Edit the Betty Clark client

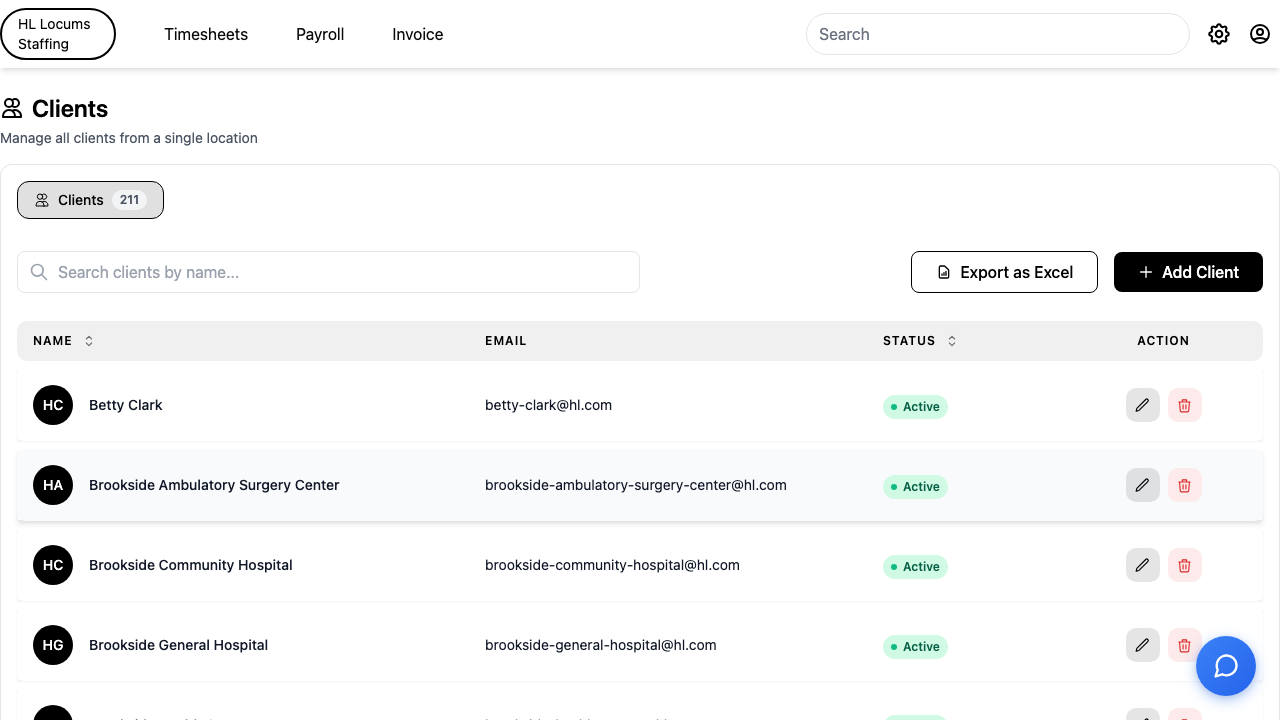pyautogui.click(x=1143, y=405)
